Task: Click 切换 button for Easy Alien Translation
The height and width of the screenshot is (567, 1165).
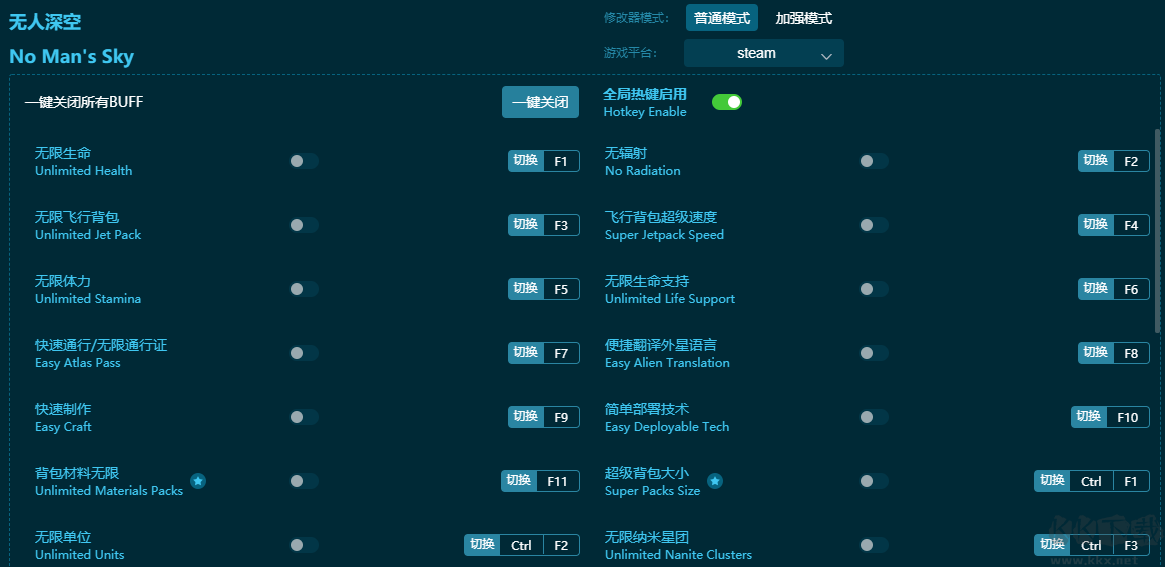Action: click(1096, 353)
